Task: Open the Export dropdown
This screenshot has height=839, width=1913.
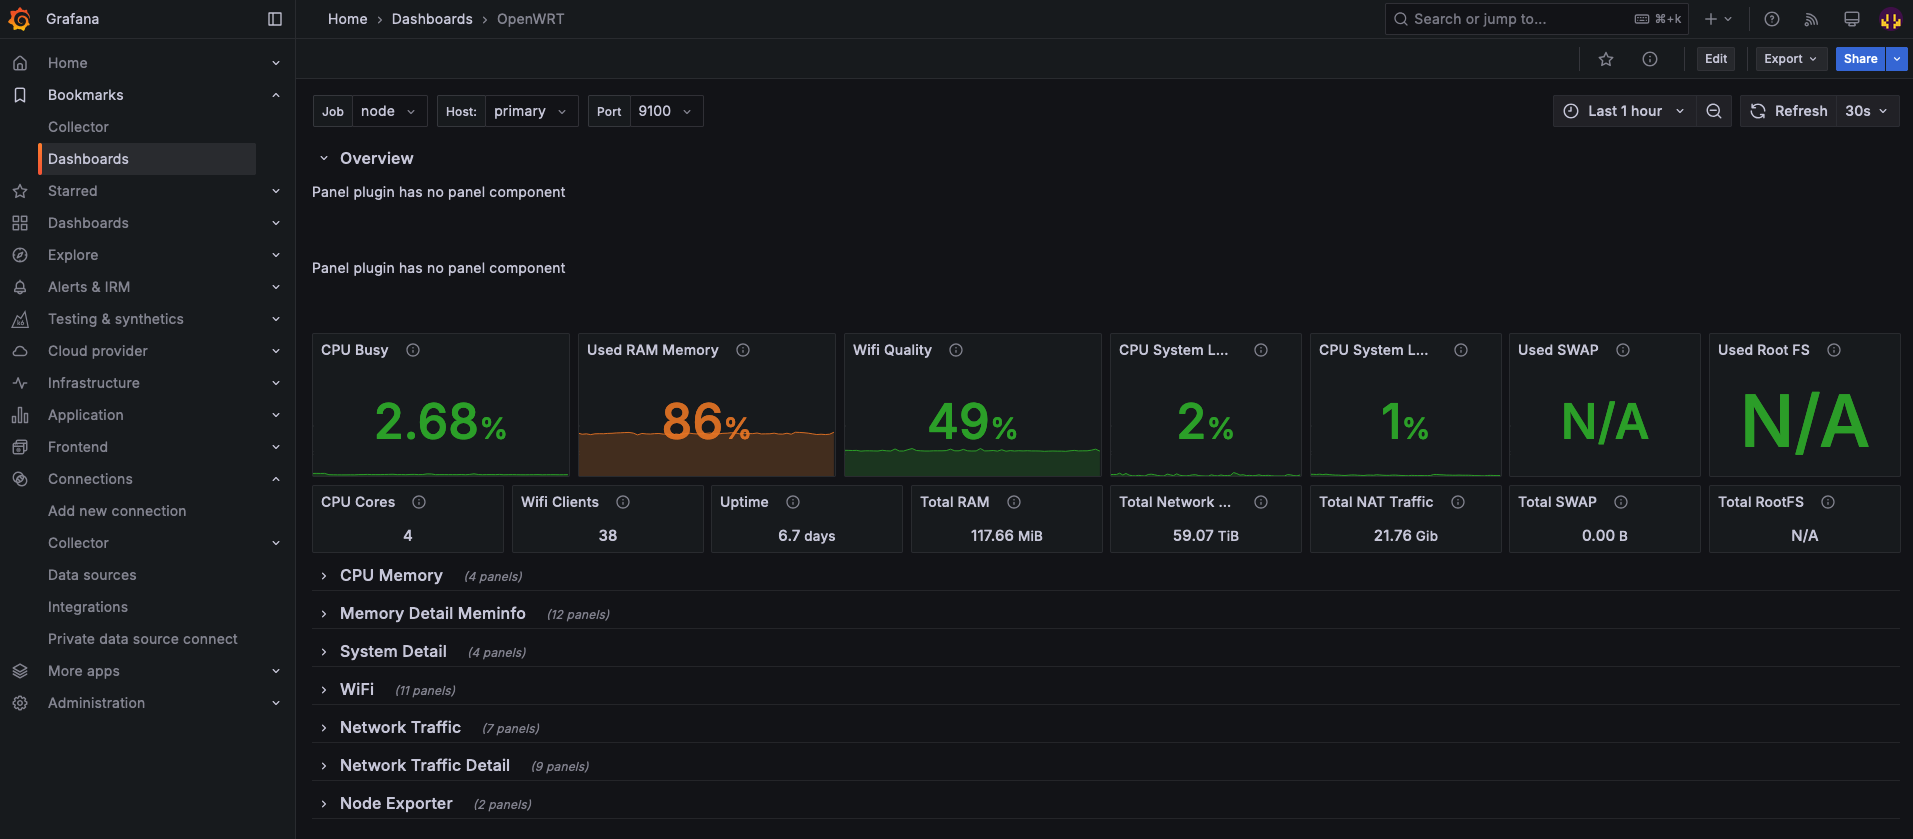Action: pos(1791,59)
